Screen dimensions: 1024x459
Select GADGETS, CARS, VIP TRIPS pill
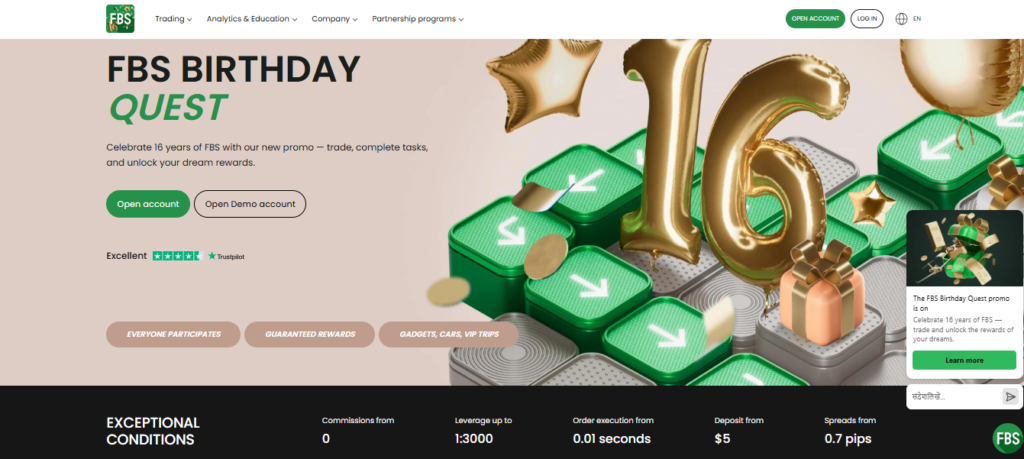click(x=449, y=334)
